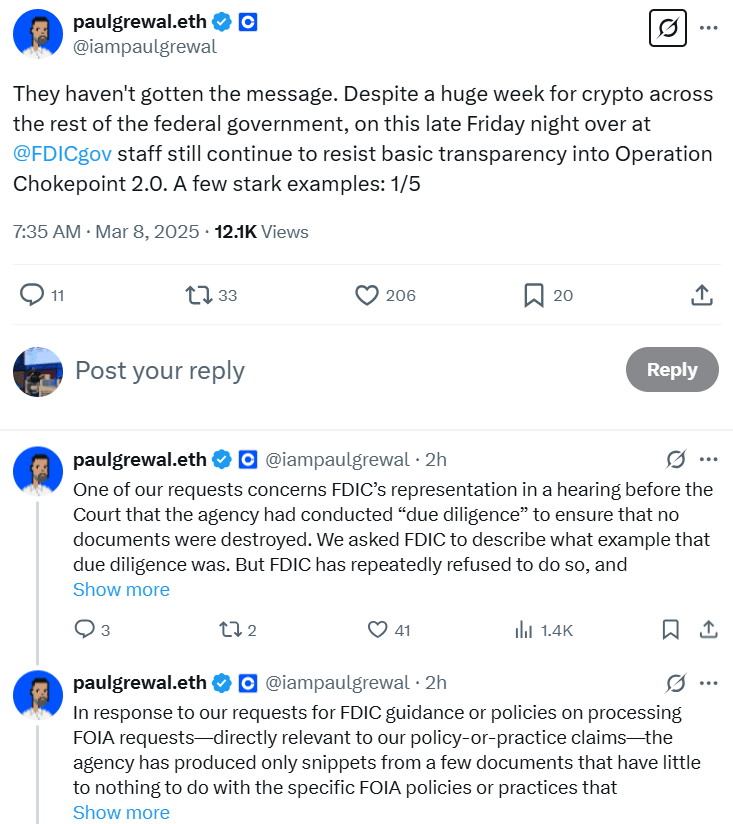This screenshot has height=824, width=733.
Task: Click the reply icon on the first reply
Action: point(82,630)
